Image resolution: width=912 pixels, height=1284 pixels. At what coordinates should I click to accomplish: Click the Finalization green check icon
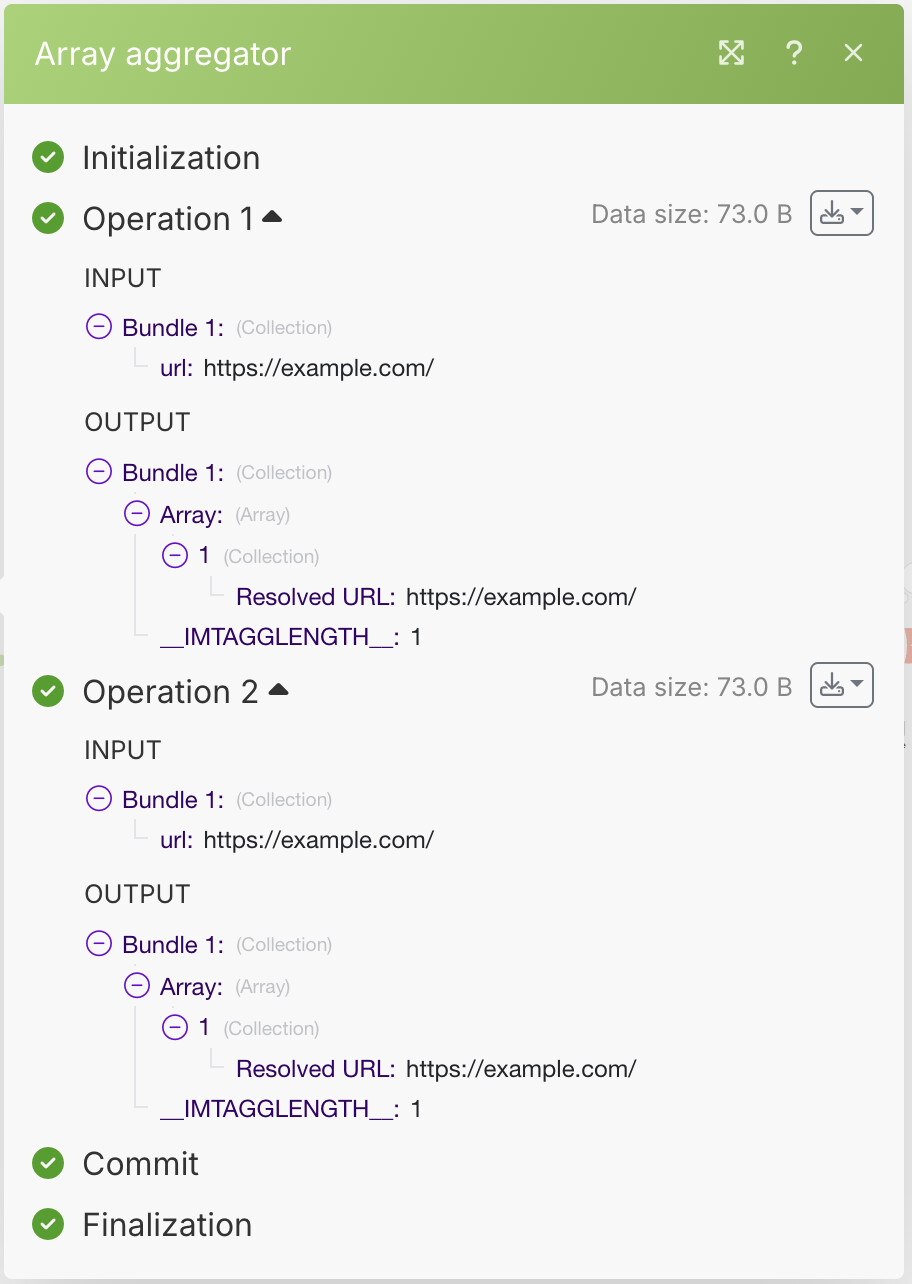48,1224
